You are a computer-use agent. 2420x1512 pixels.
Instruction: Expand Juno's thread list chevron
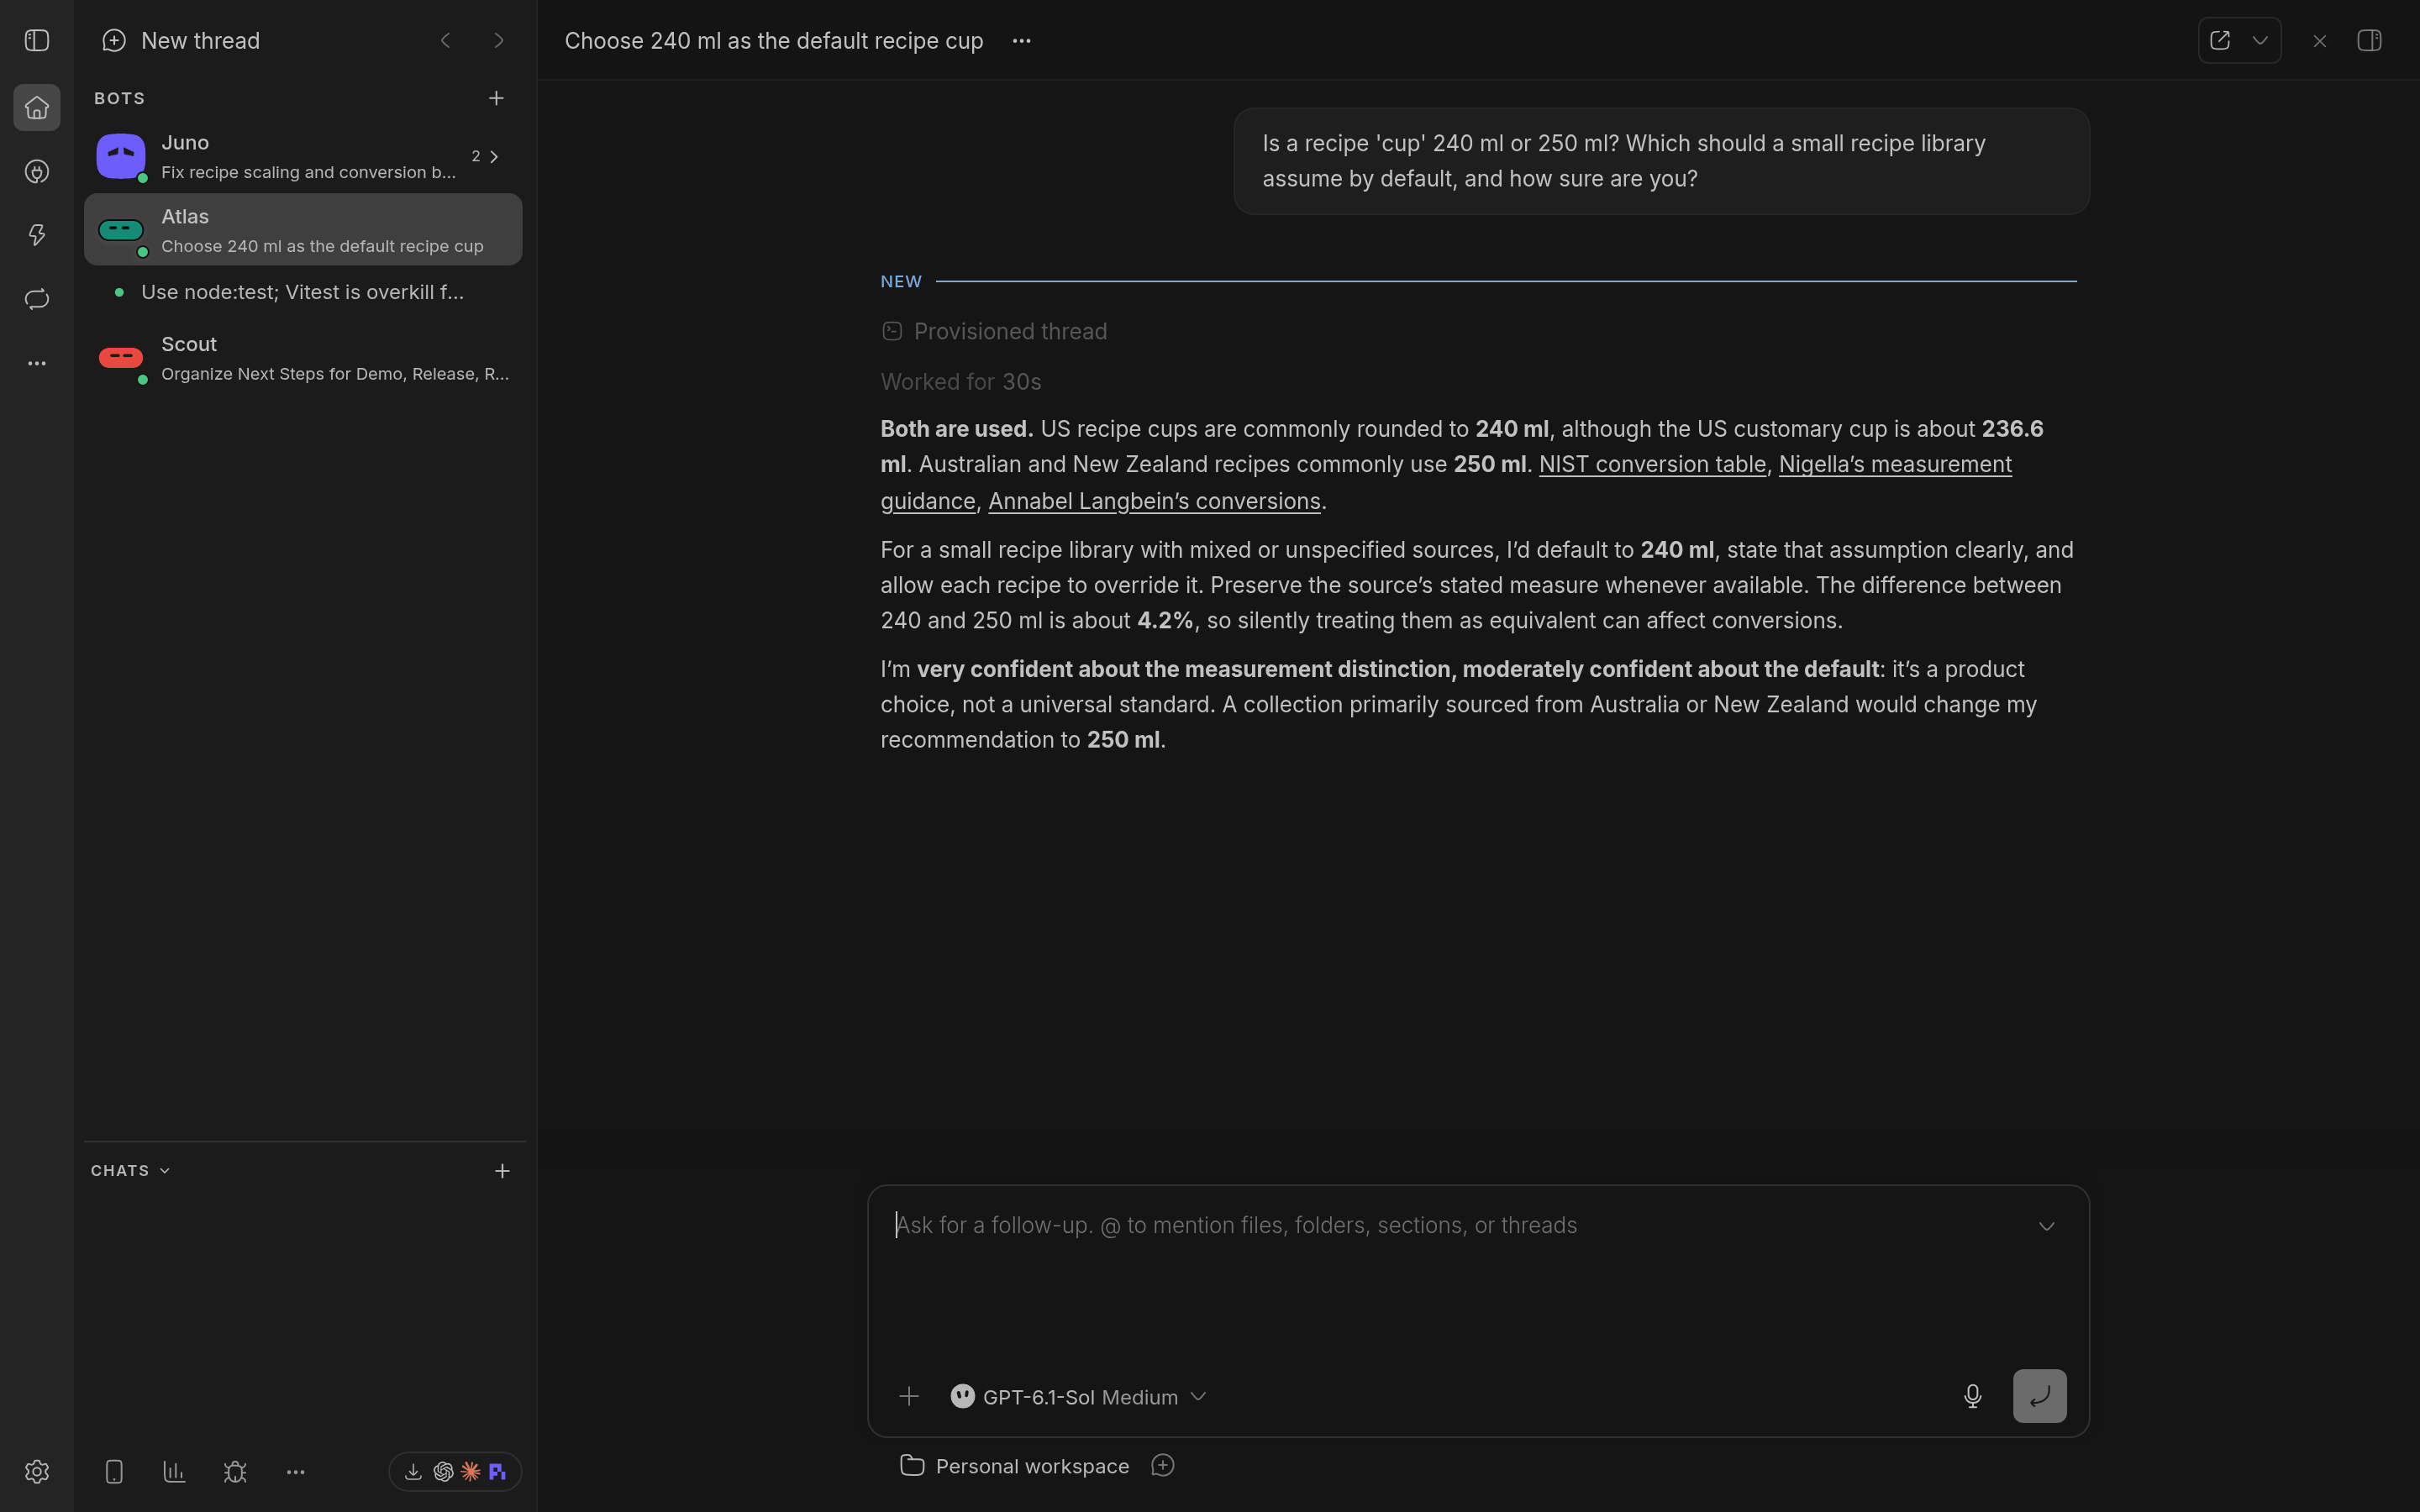point(494,156)
